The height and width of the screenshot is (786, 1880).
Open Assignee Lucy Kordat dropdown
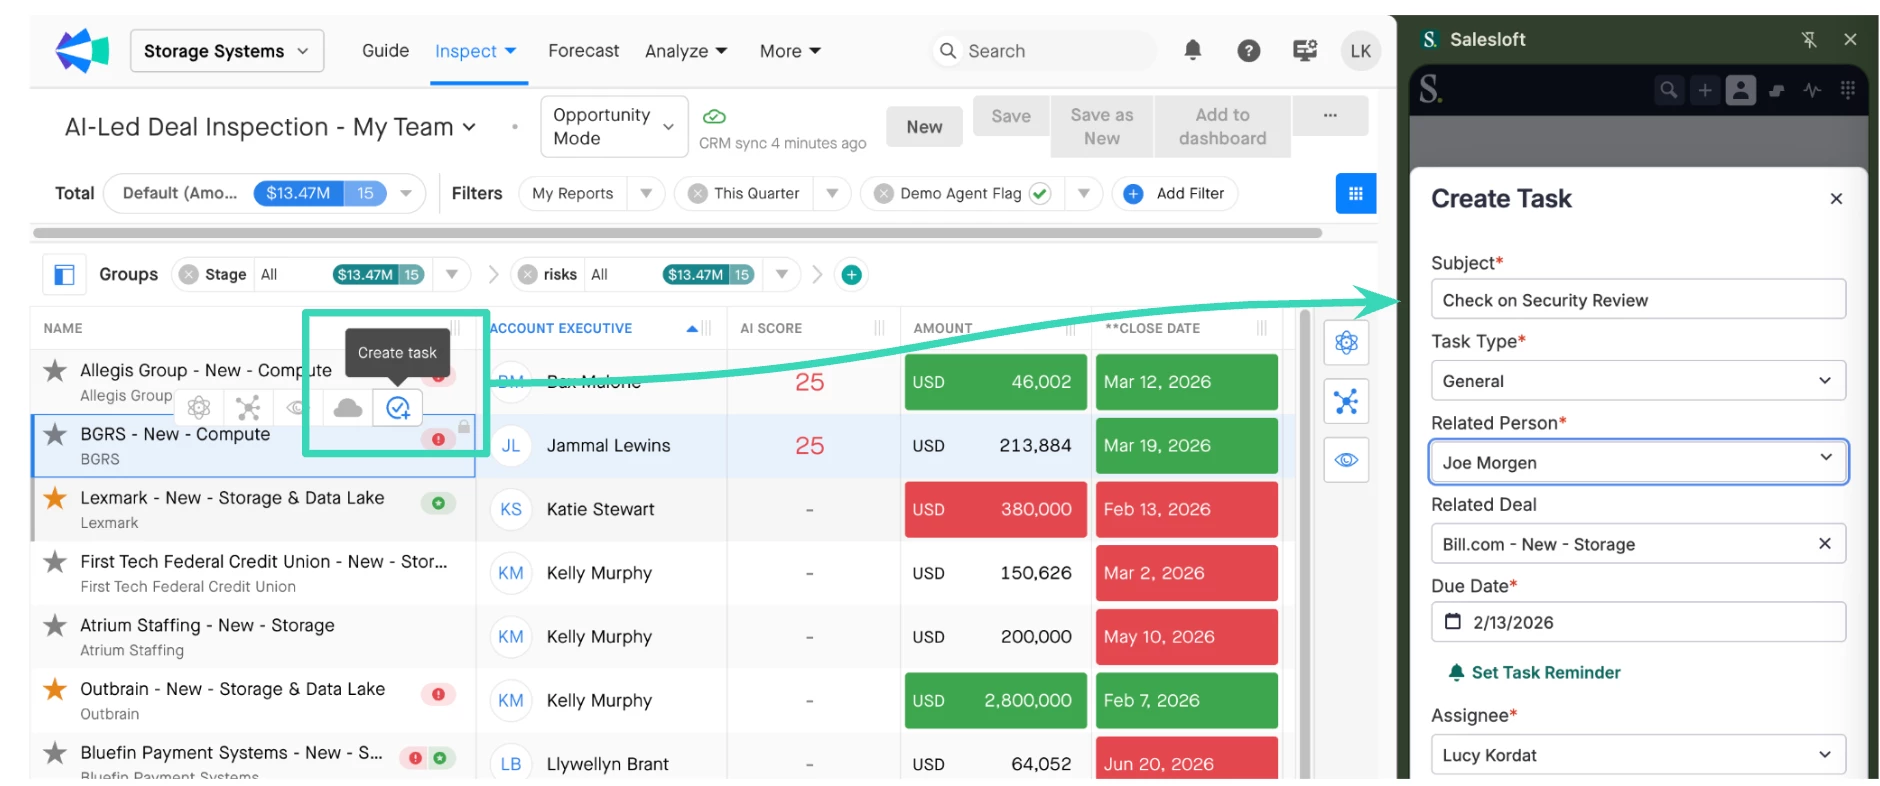click(1638, 755)
